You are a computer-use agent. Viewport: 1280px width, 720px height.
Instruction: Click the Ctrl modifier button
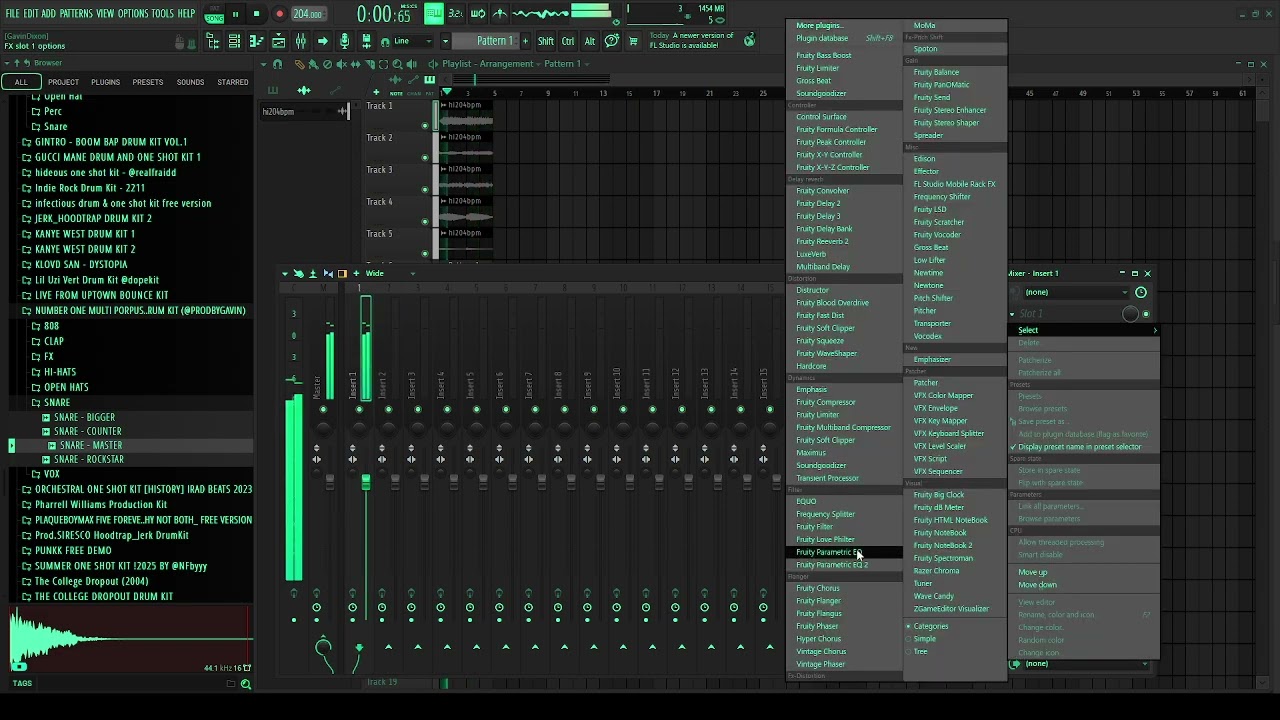click(x=568, y=41)
